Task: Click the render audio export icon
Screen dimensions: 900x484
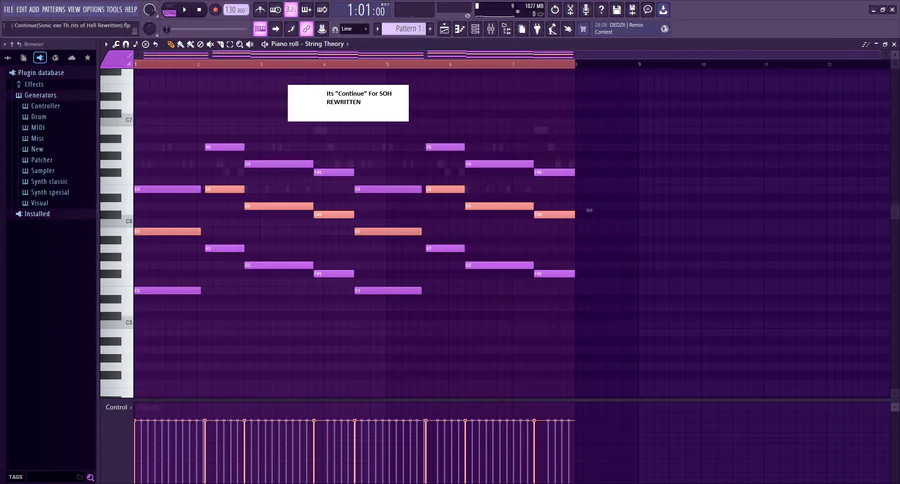Action: click(632, 10)
